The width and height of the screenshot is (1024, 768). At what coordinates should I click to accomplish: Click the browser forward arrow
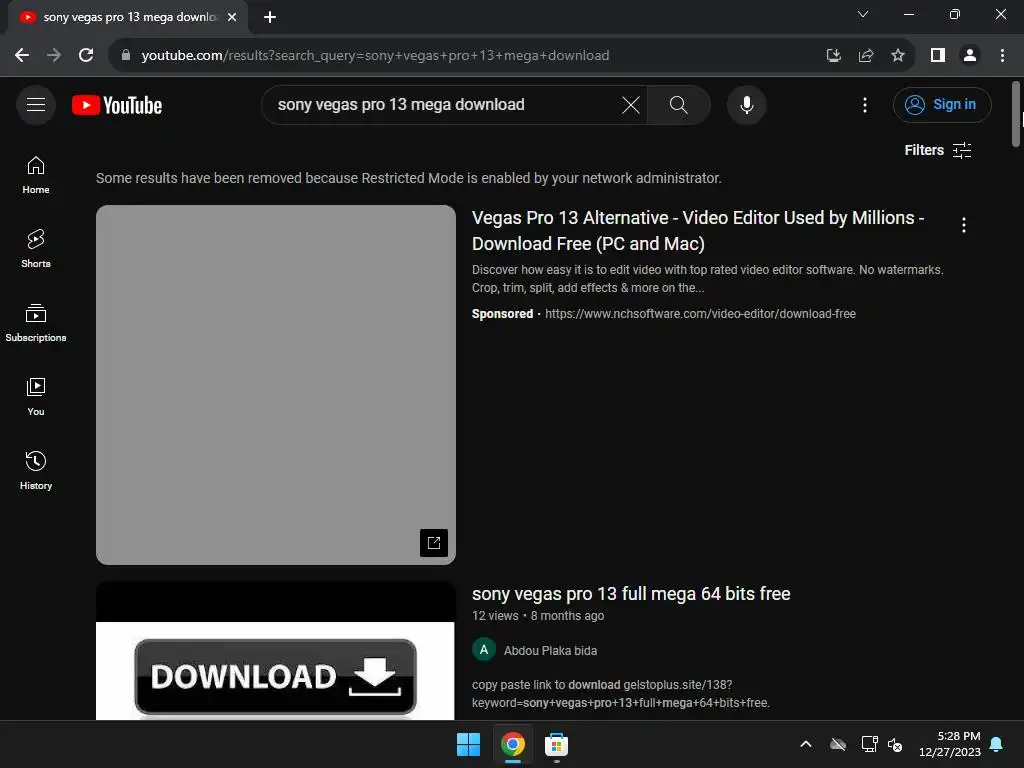[x=54, y=56]
